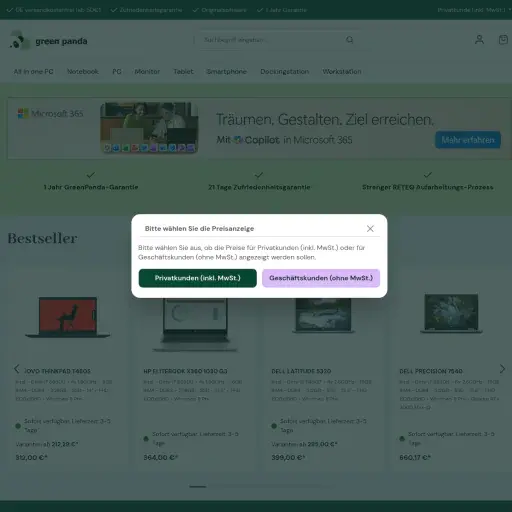
Task: Click the 660,17 € price
Action: (415, 458)
